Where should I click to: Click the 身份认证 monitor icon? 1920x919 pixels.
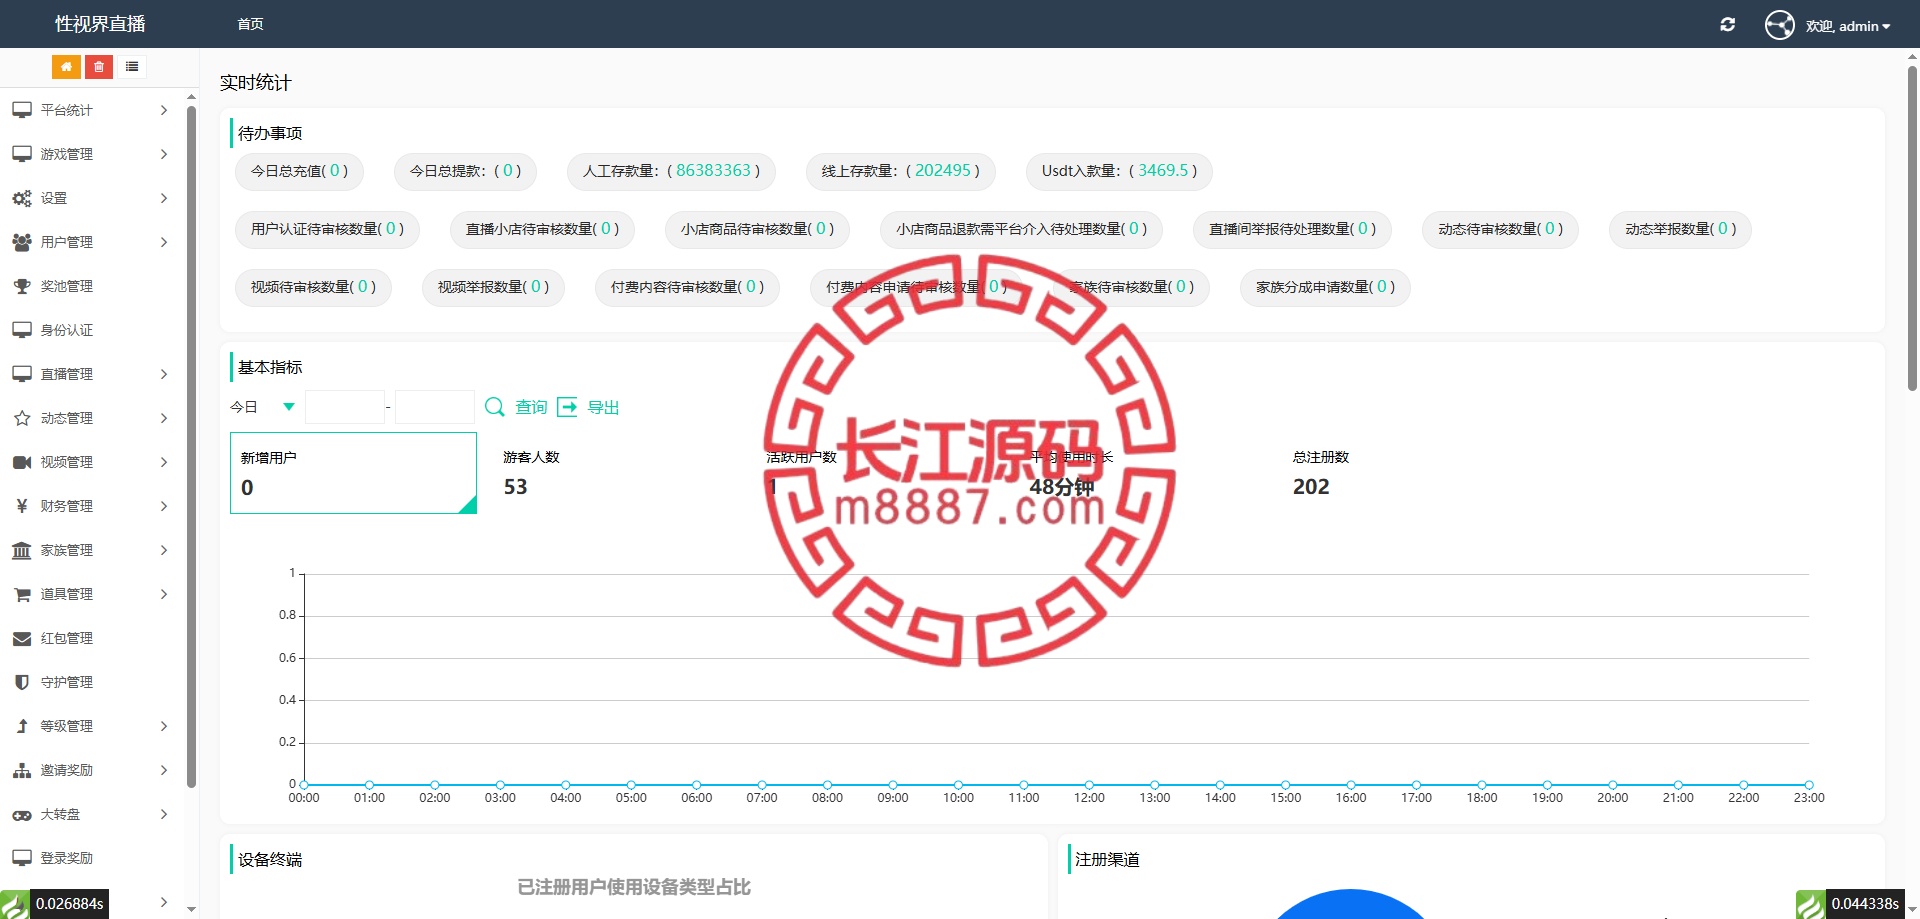[22, 330]
